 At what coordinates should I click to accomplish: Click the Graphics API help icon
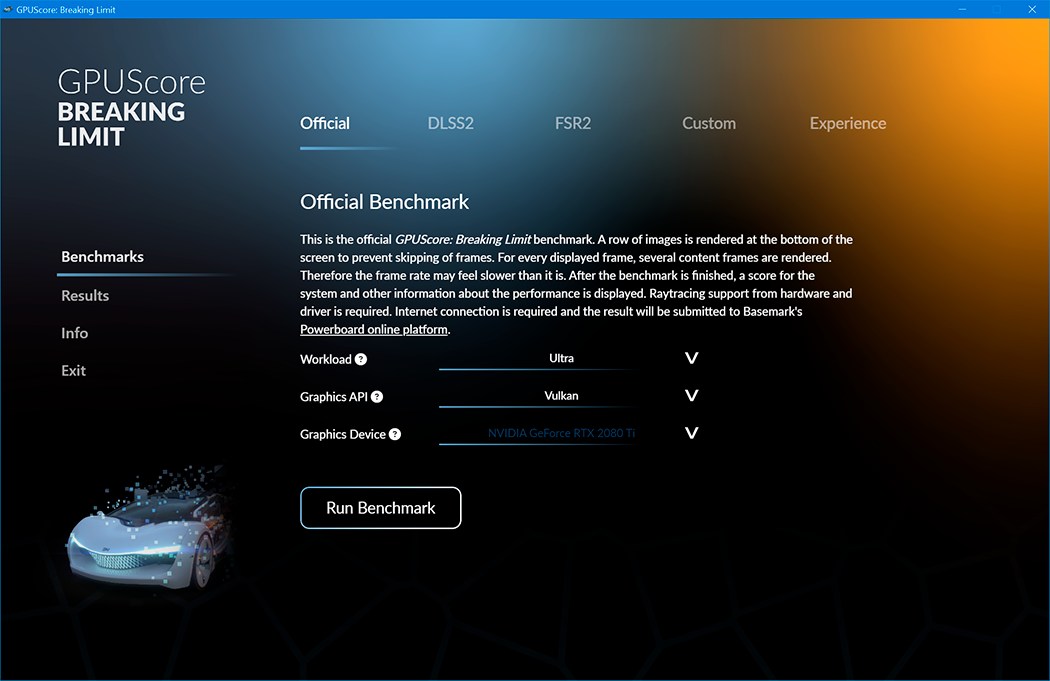[377, 396]
